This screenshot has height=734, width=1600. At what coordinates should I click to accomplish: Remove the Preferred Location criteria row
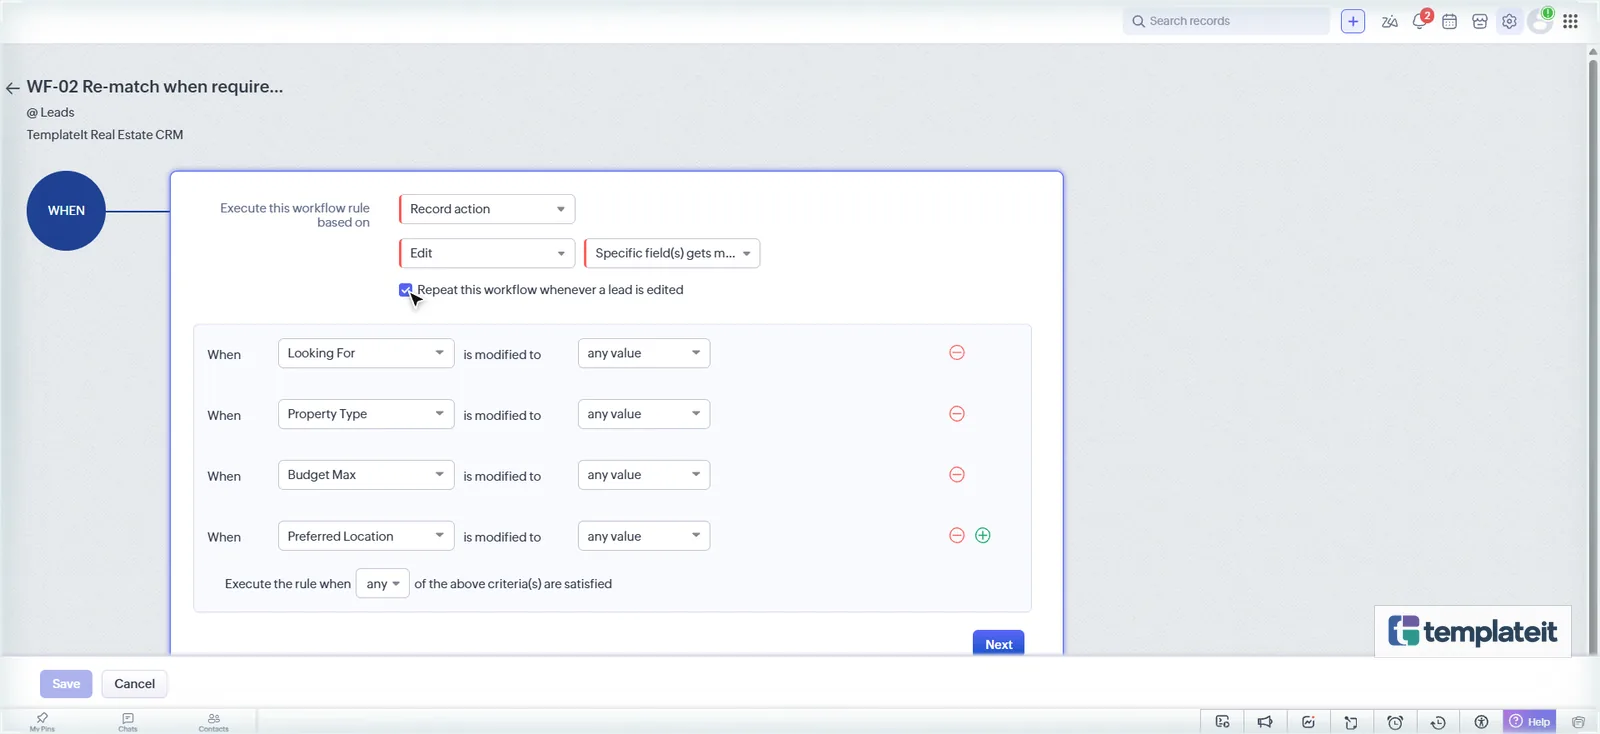click(x=957, y=536)
